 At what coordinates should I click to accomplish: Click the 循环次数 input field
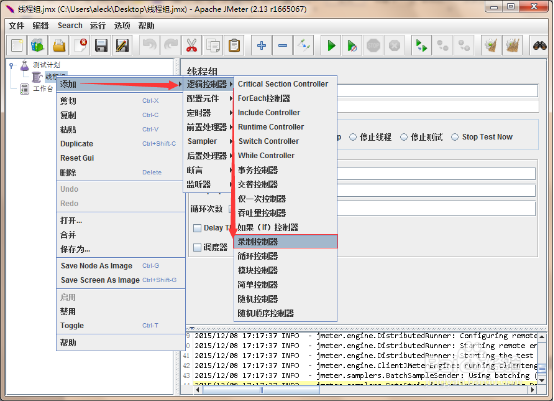click(436, 209)
